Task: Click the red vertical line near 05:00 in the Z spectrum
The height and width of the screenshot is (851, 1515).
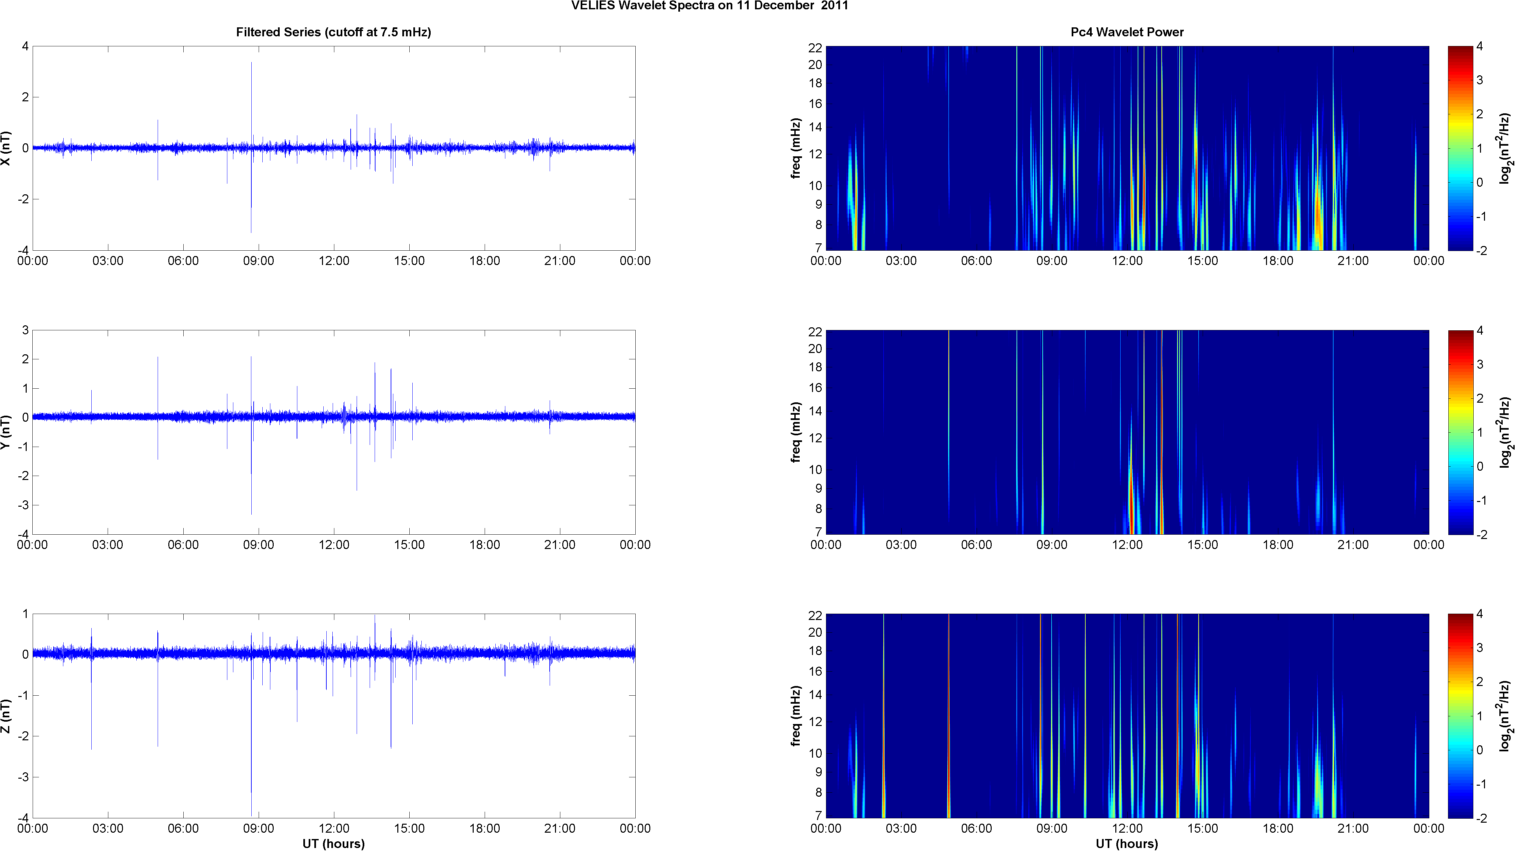Action: click(x=949, y=716)
